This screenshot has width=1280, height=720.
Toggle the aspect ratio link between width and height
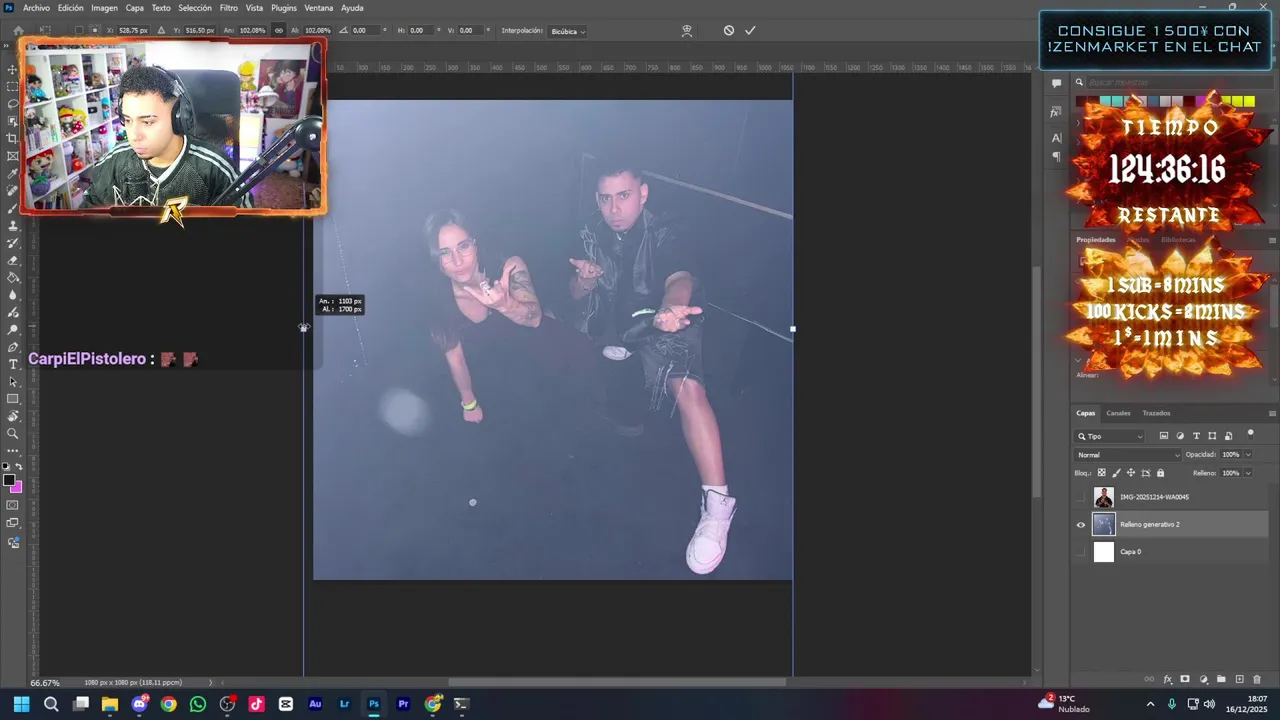click(x=278, y=30)
